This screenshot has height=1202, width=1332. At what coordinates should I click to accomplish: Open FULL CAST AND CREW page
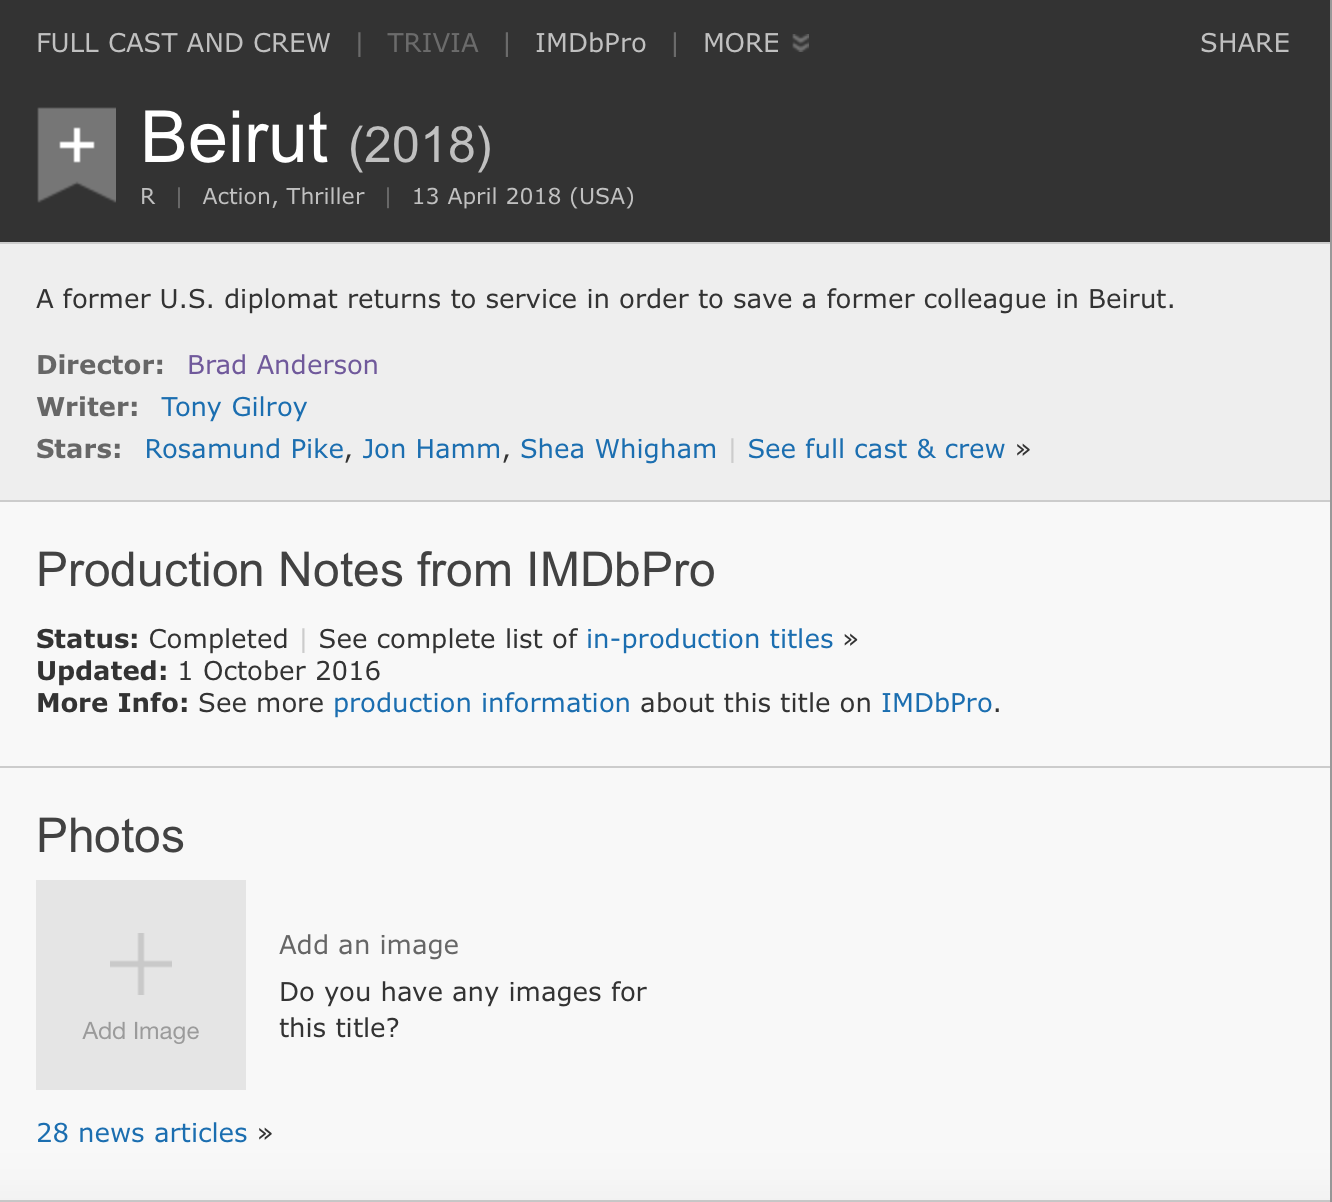(x=183, y=43)
